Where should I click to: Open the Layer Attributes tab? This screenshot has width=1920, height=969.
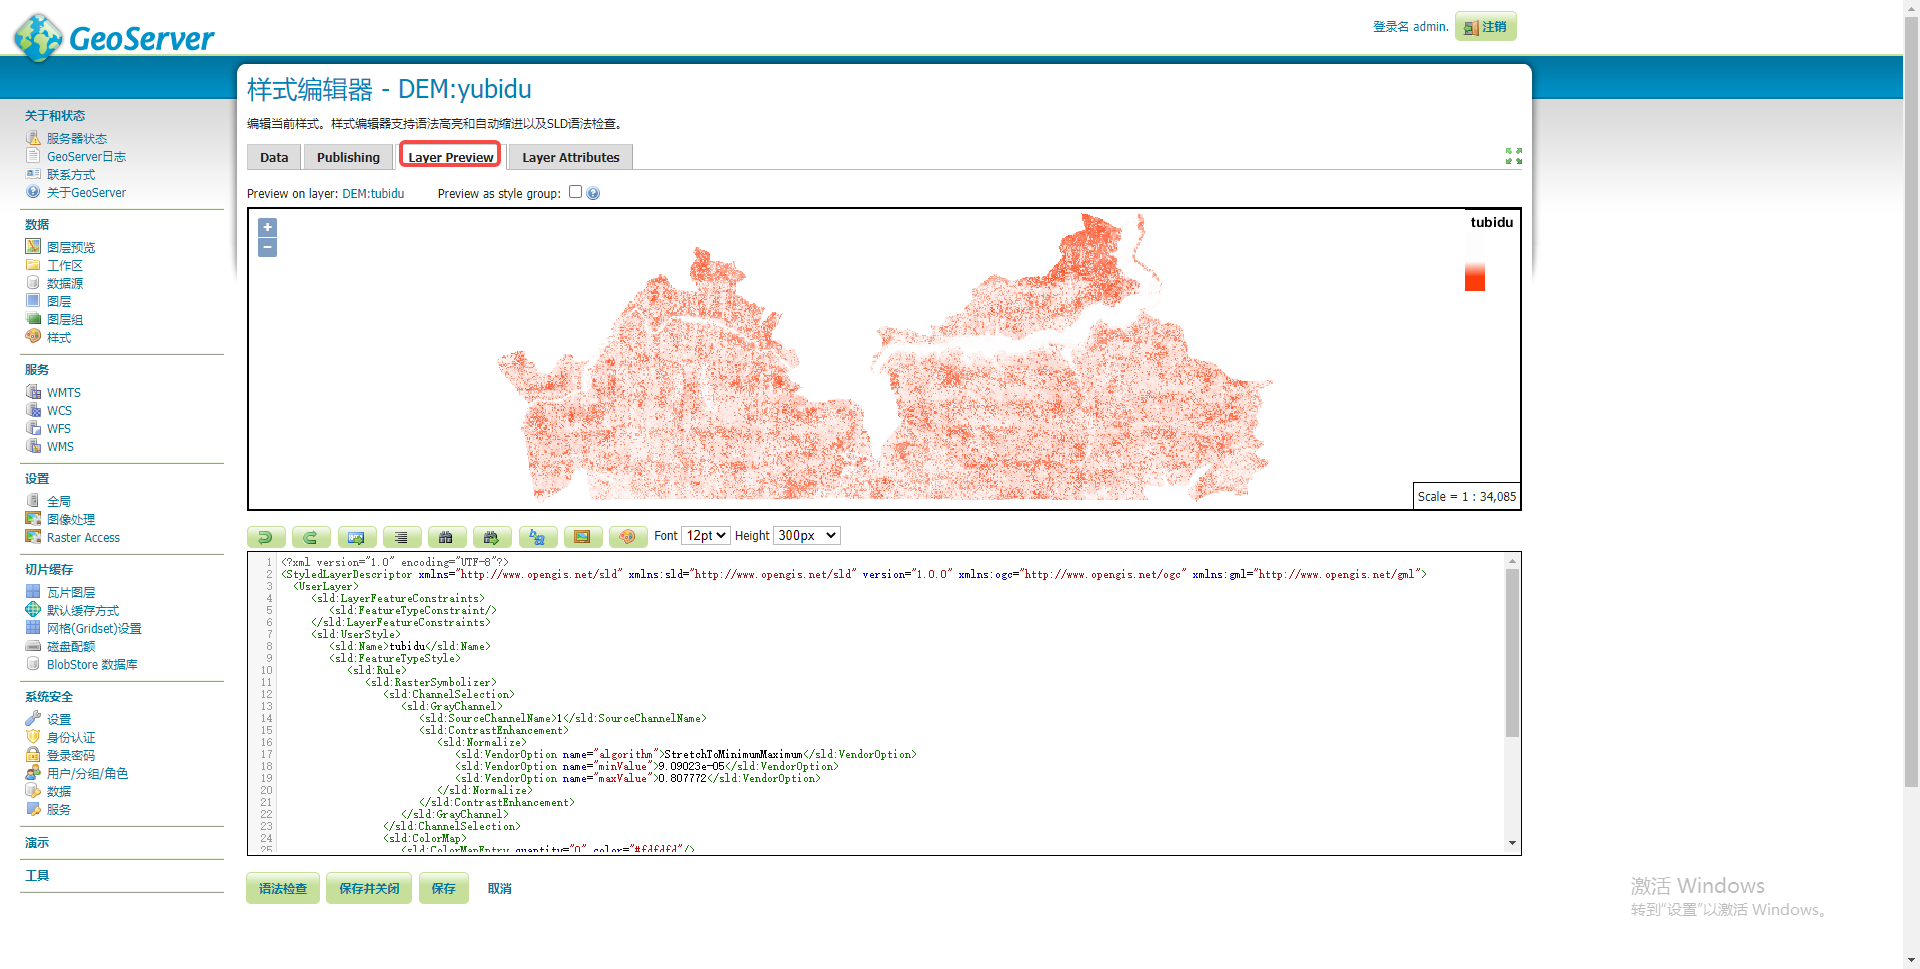pyautogui.click(x=570, y=157)
